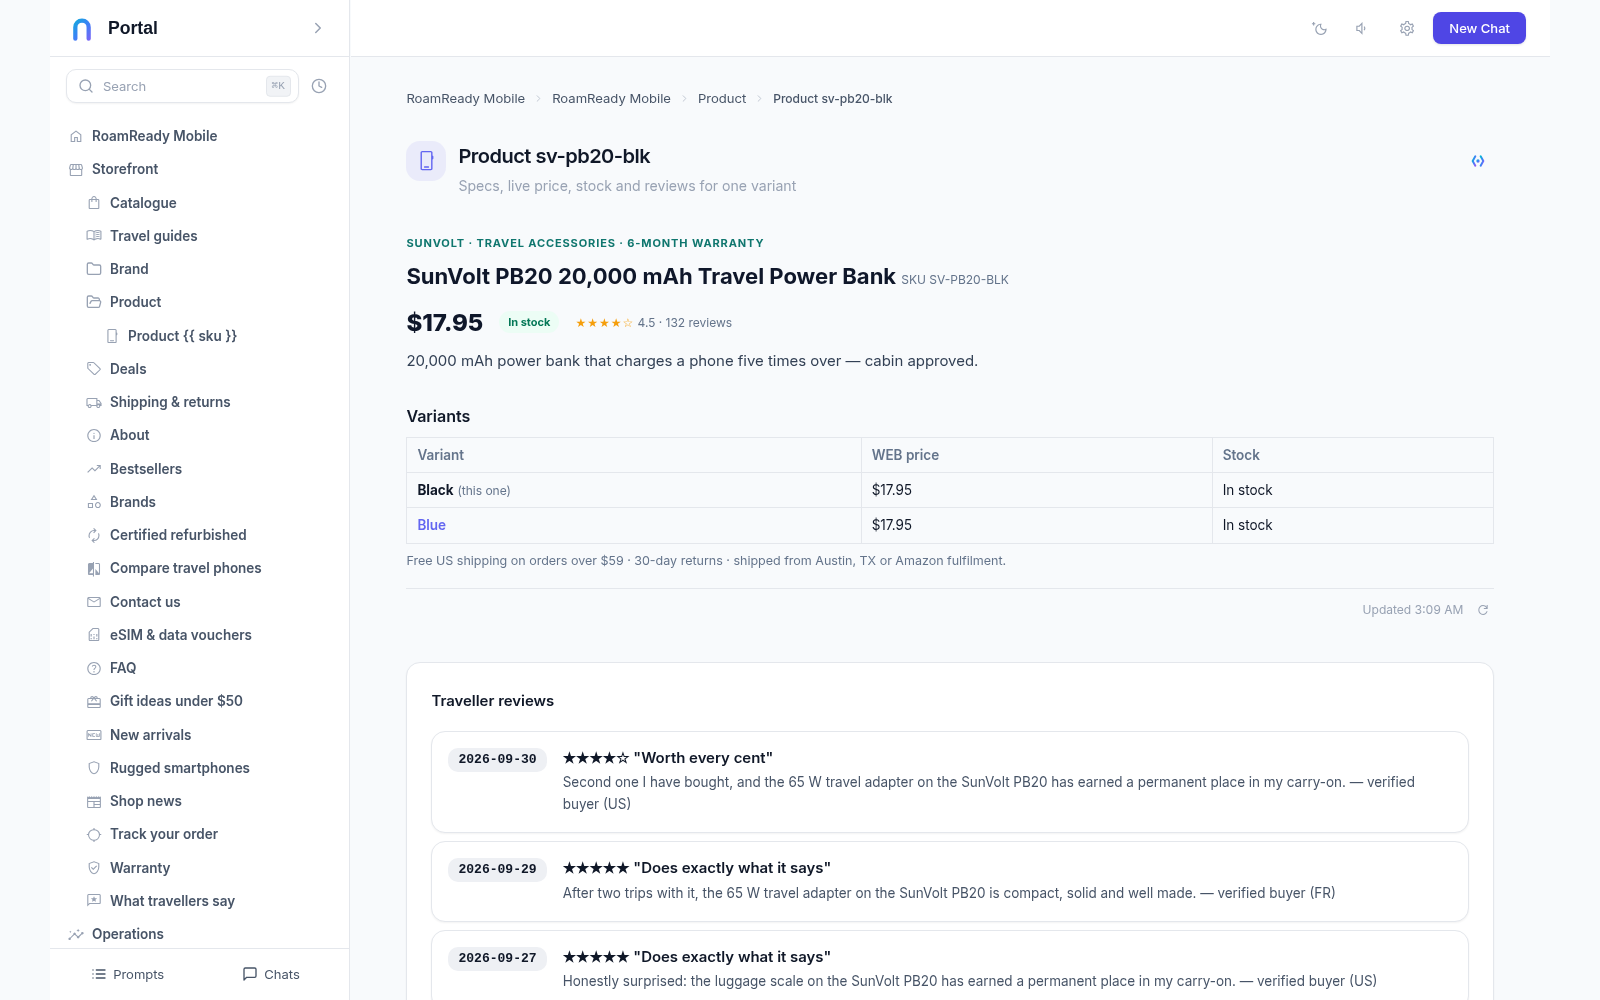The image size is (1600, 1000).
Task: Collapse the Storefront section
Action: pos(125,169)
